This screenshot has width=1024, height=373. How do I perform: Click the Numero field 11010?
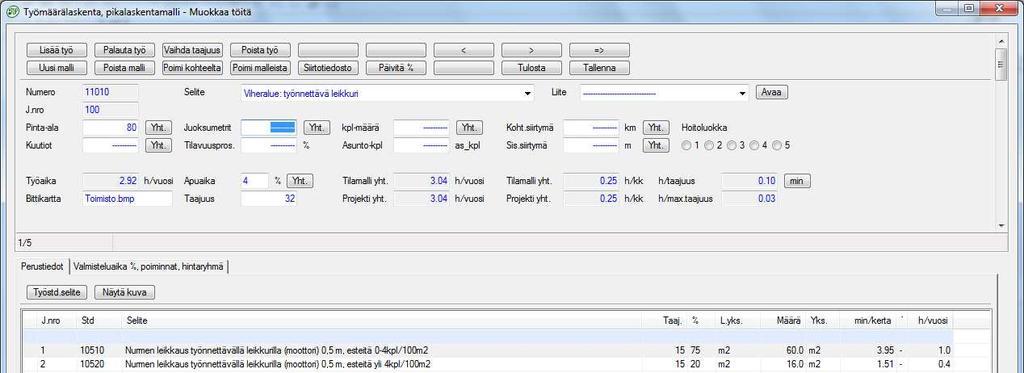(x=110, y=92)
